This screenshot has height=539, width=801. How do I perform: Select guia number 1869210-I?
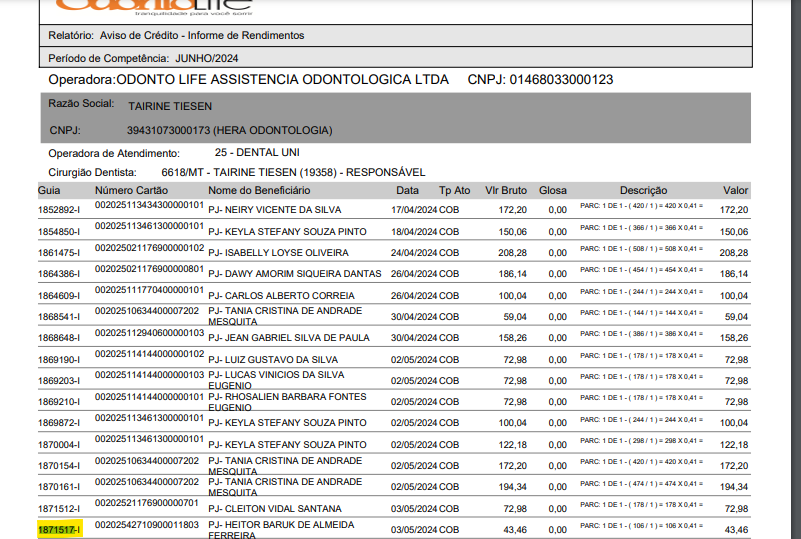point(59,402)
